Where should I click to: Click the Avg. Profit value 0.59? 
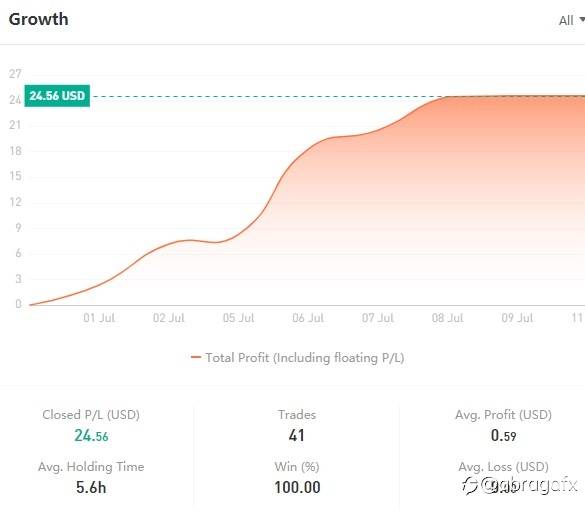pyautogui.click(x=504, y=435)
